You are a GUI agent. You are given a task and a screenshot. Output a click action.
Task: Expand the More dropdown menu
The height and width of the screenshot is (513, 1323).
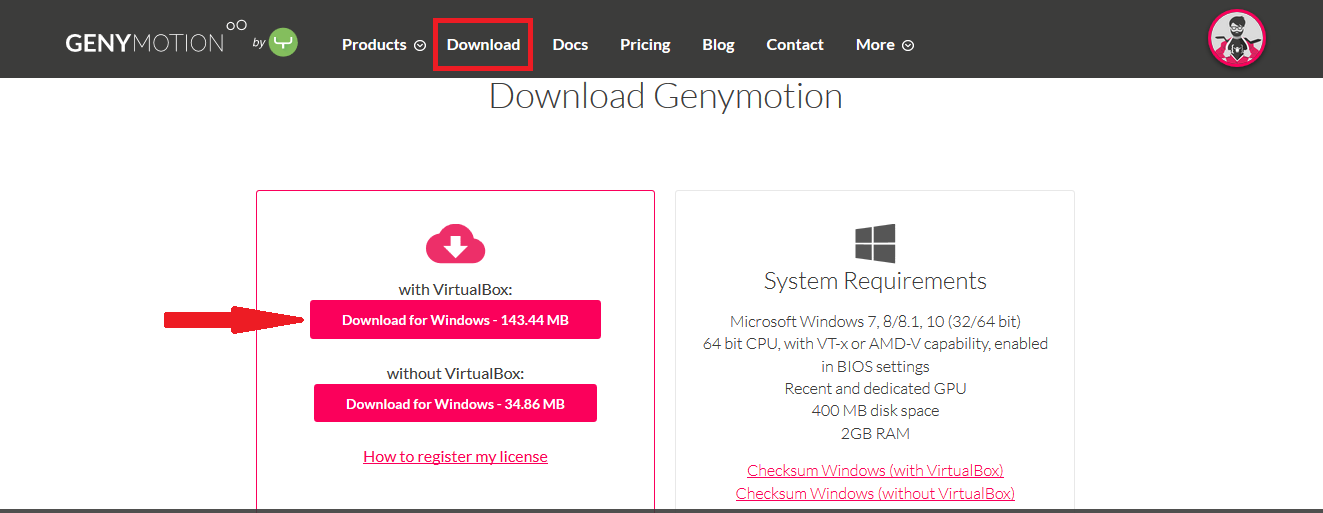click(x=884, y=45)
